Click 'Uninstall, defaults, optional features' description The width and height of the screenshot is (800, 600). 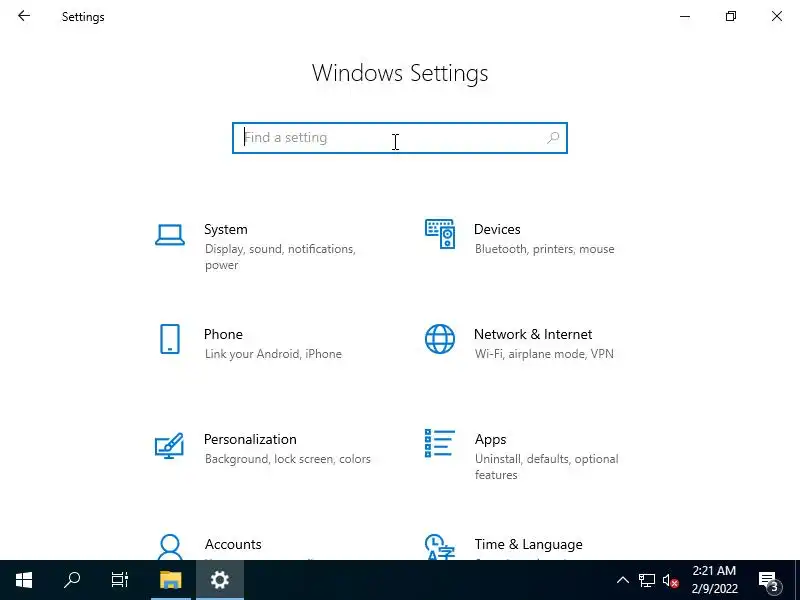[546, 467]
